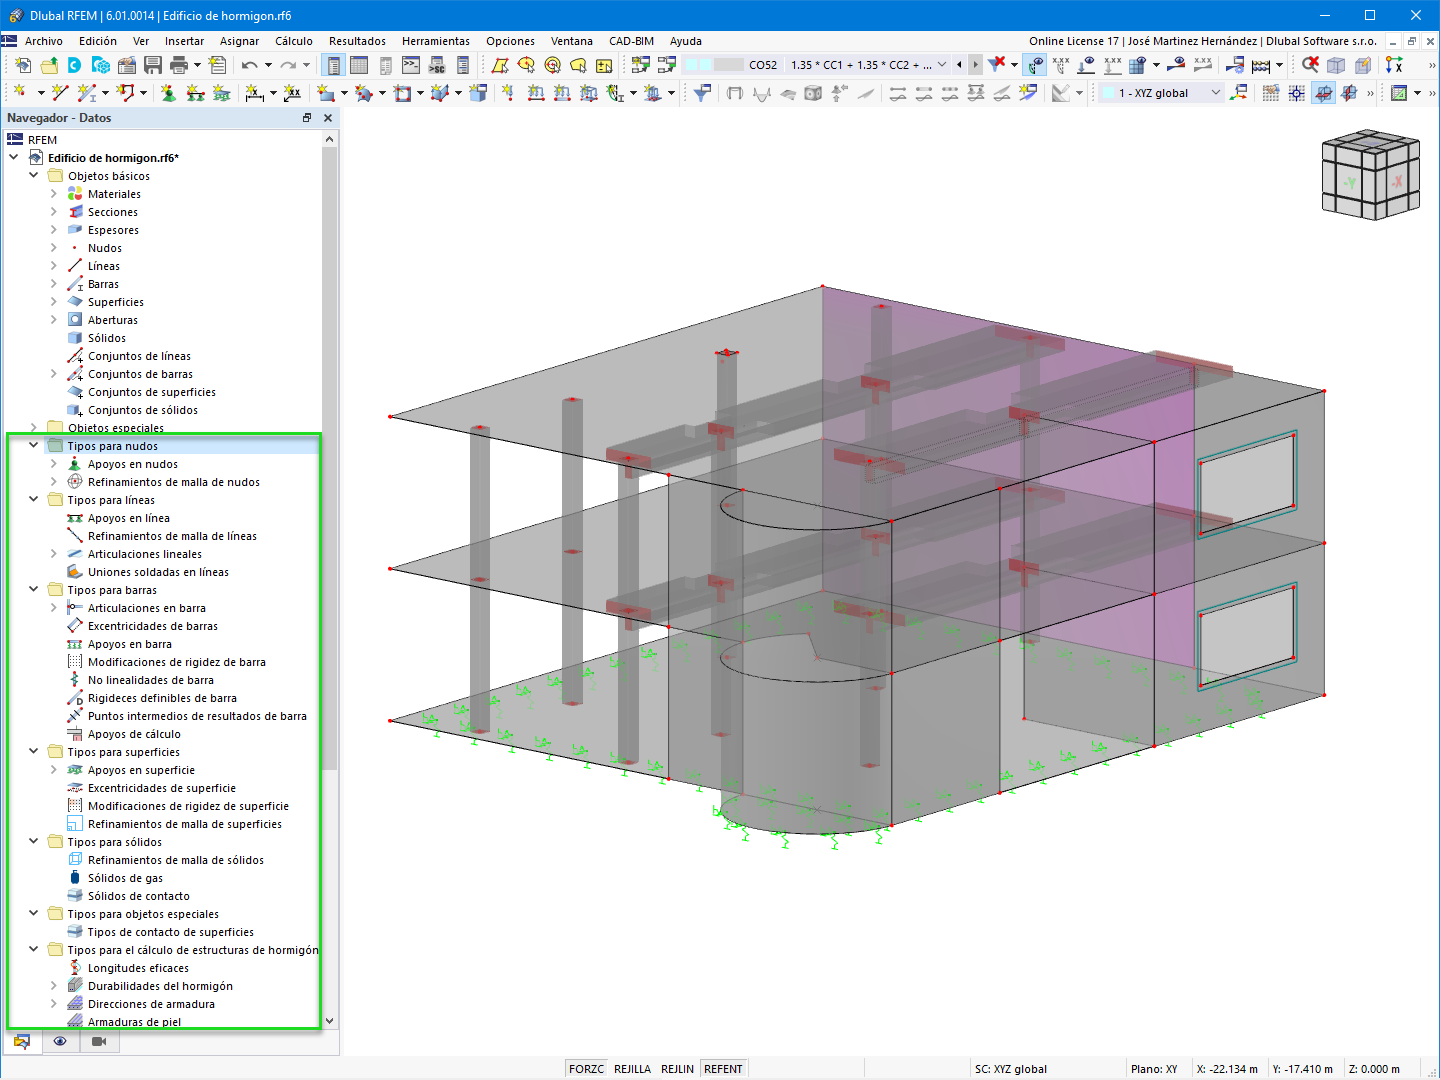Switch to navigator camera views tab
This screenshot has height=1080, width=1440.
coord(98,1041)
